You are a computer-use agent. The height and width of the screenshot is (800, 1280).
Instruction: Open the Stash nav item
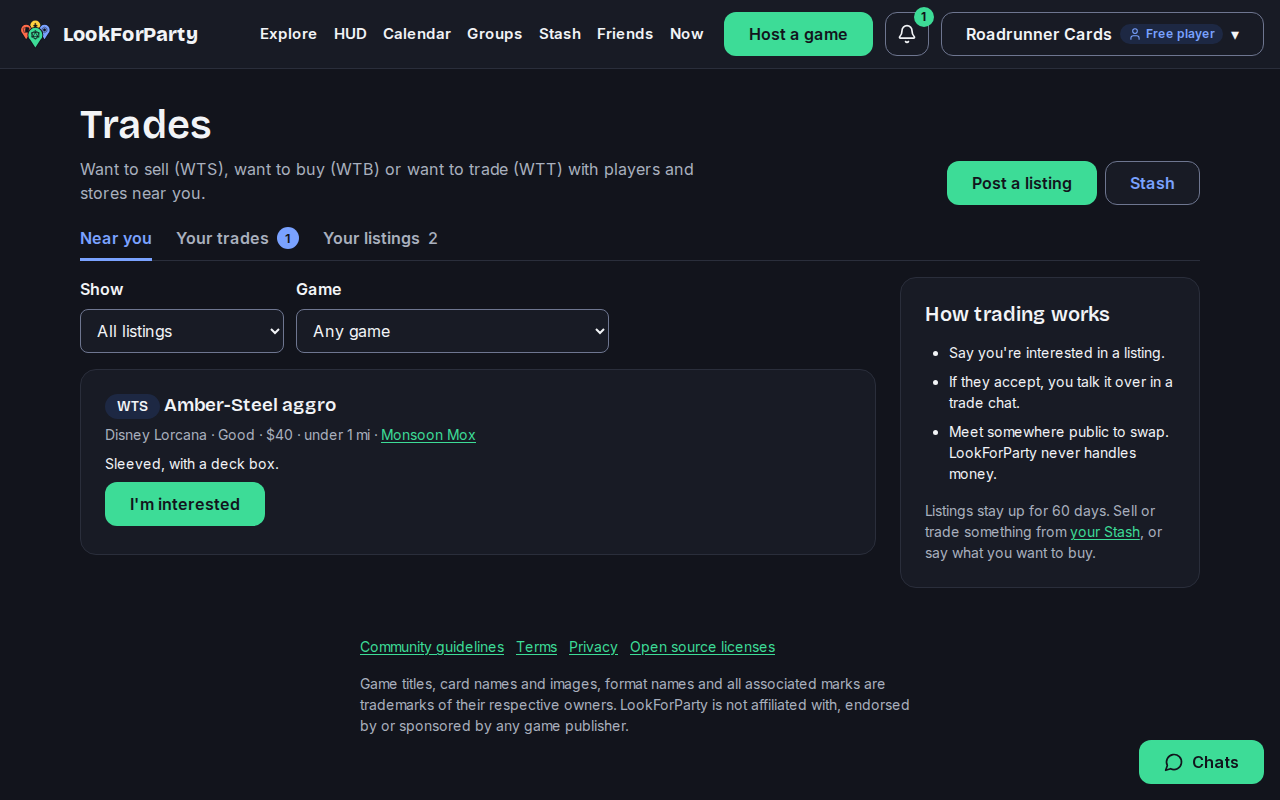560,34
